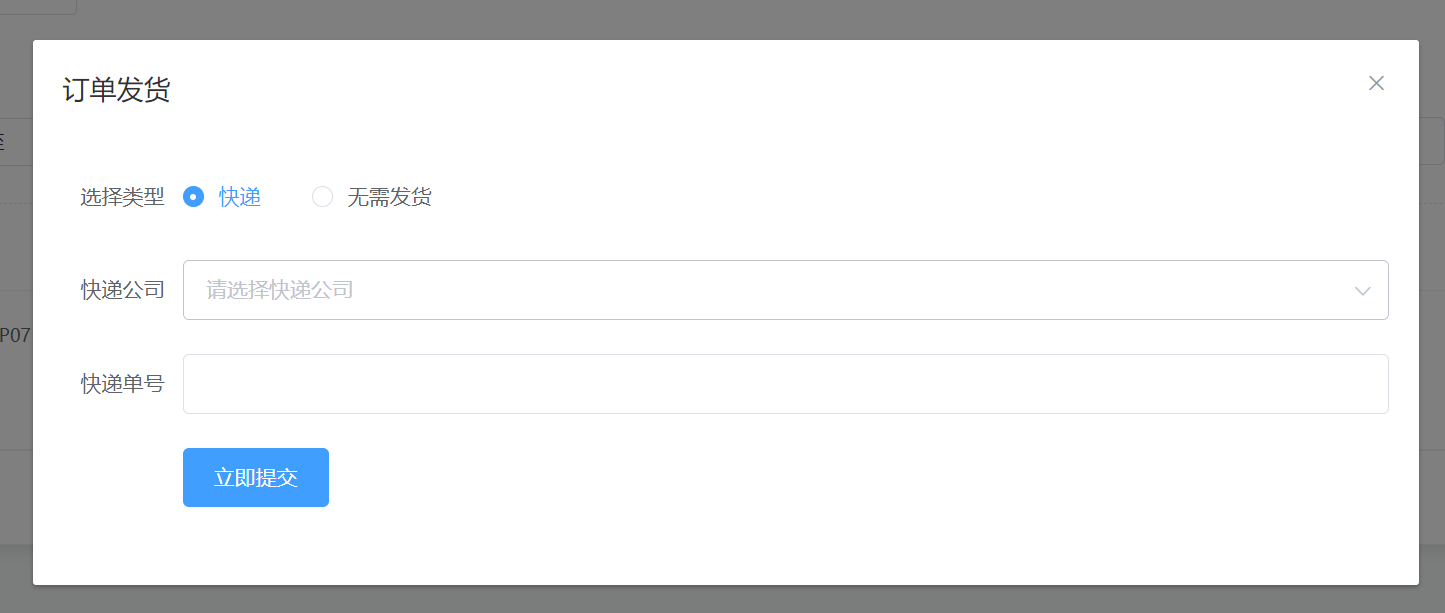
Task: Click the cut-off button at top-left corner
Action: 38,7
